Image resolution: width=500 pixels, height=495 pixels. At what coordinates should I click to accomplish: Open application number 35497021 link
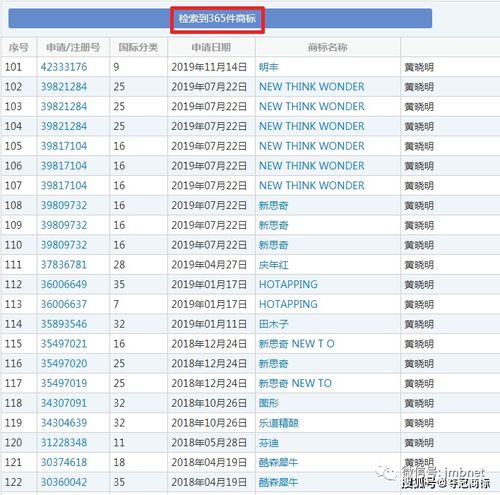tap(64, 344)
